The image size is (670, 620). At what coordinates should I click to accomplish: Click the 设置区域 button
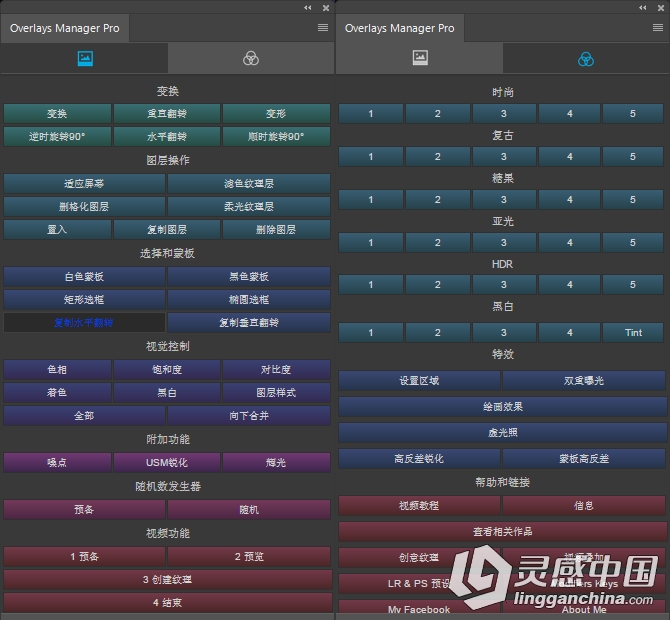click(x=419, y=381)
